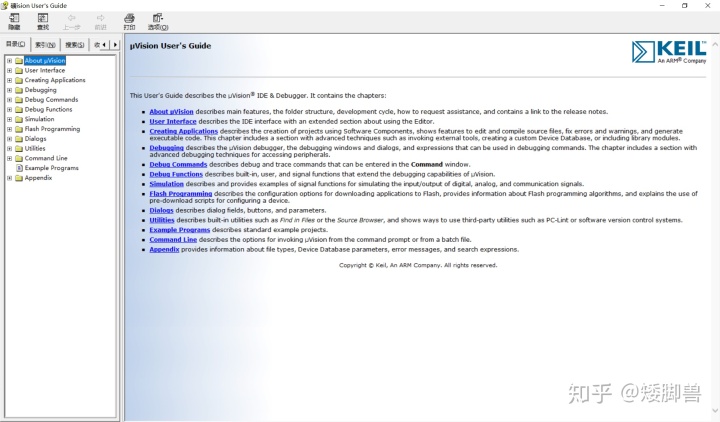Select Dialogs in the contents tree
Viewport: 720px width, 422px height.
(35, 139)
